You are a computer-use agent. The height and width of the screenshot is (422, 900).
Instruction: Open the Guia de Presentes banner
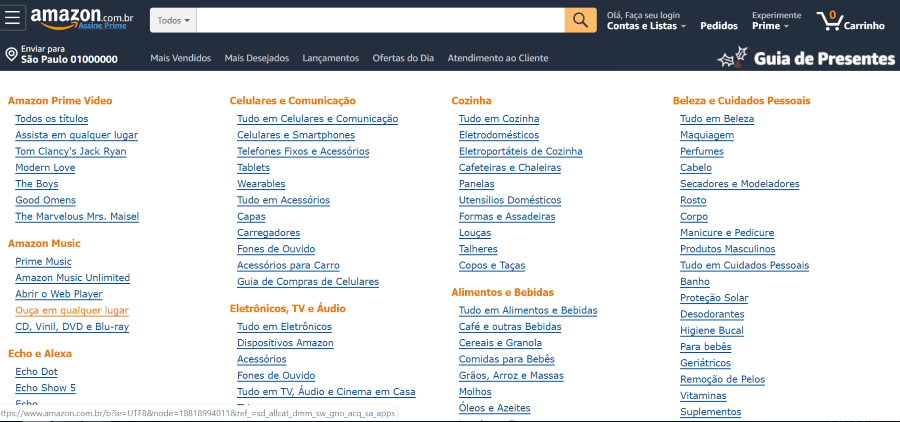coord(806,58)
